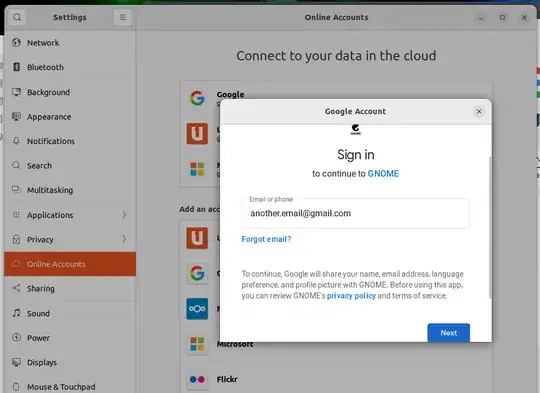Click the Nextcloud icon in account list
540x393 pixels.
click(197, 309)
